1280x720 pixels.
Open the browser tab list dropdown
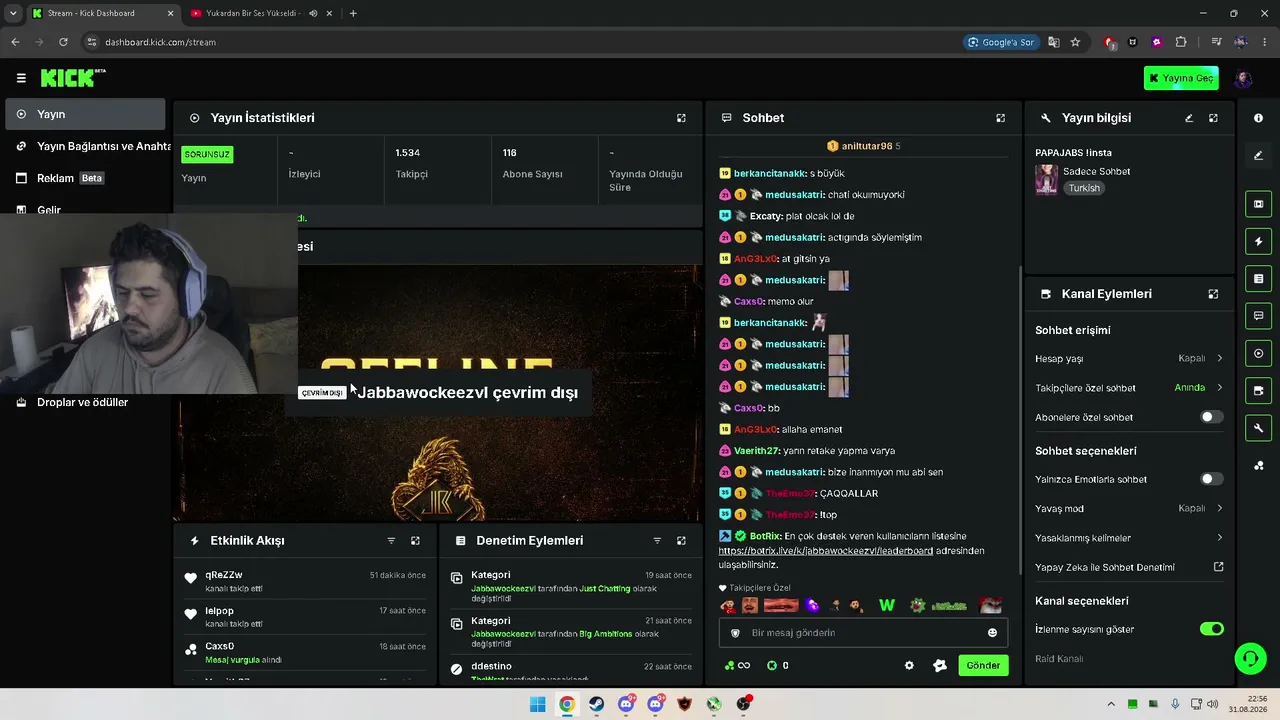click(12, 13)
